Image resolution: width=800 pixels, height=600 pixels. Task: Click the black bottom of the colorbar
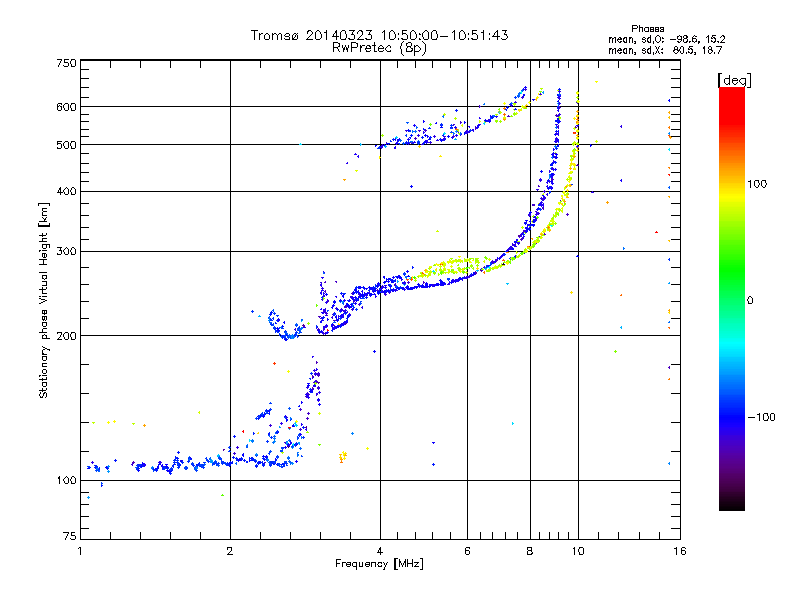(x=732, y=503)
